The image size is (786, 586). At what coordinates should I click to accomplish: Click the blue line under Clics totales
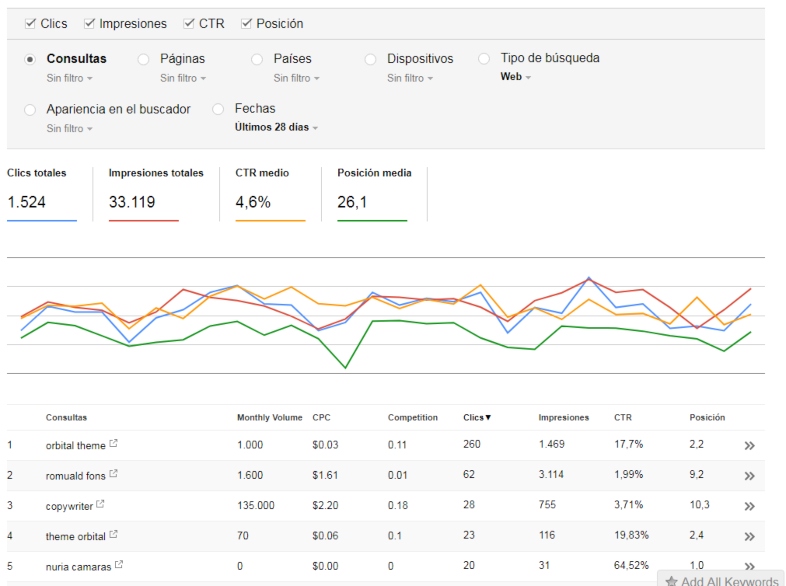(x=42, y=221)
